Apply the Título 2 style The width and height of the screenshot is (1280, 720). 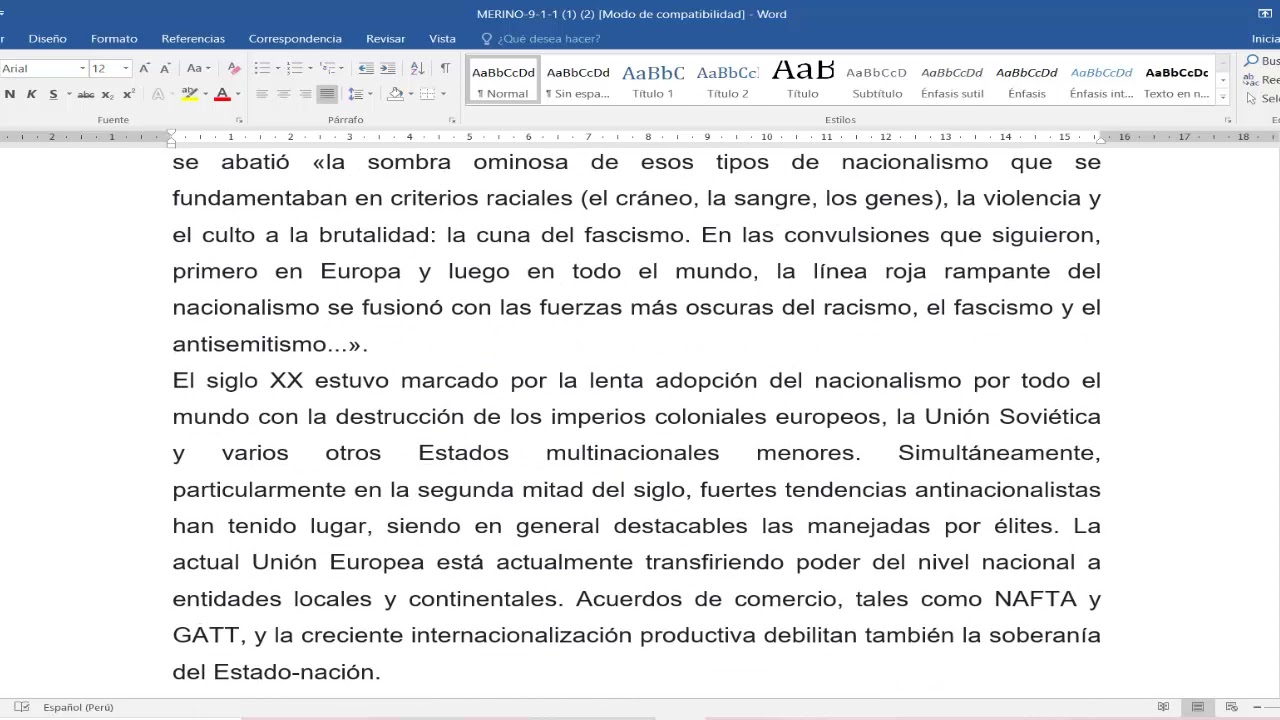pyautogui.click(x=727, y=82)
